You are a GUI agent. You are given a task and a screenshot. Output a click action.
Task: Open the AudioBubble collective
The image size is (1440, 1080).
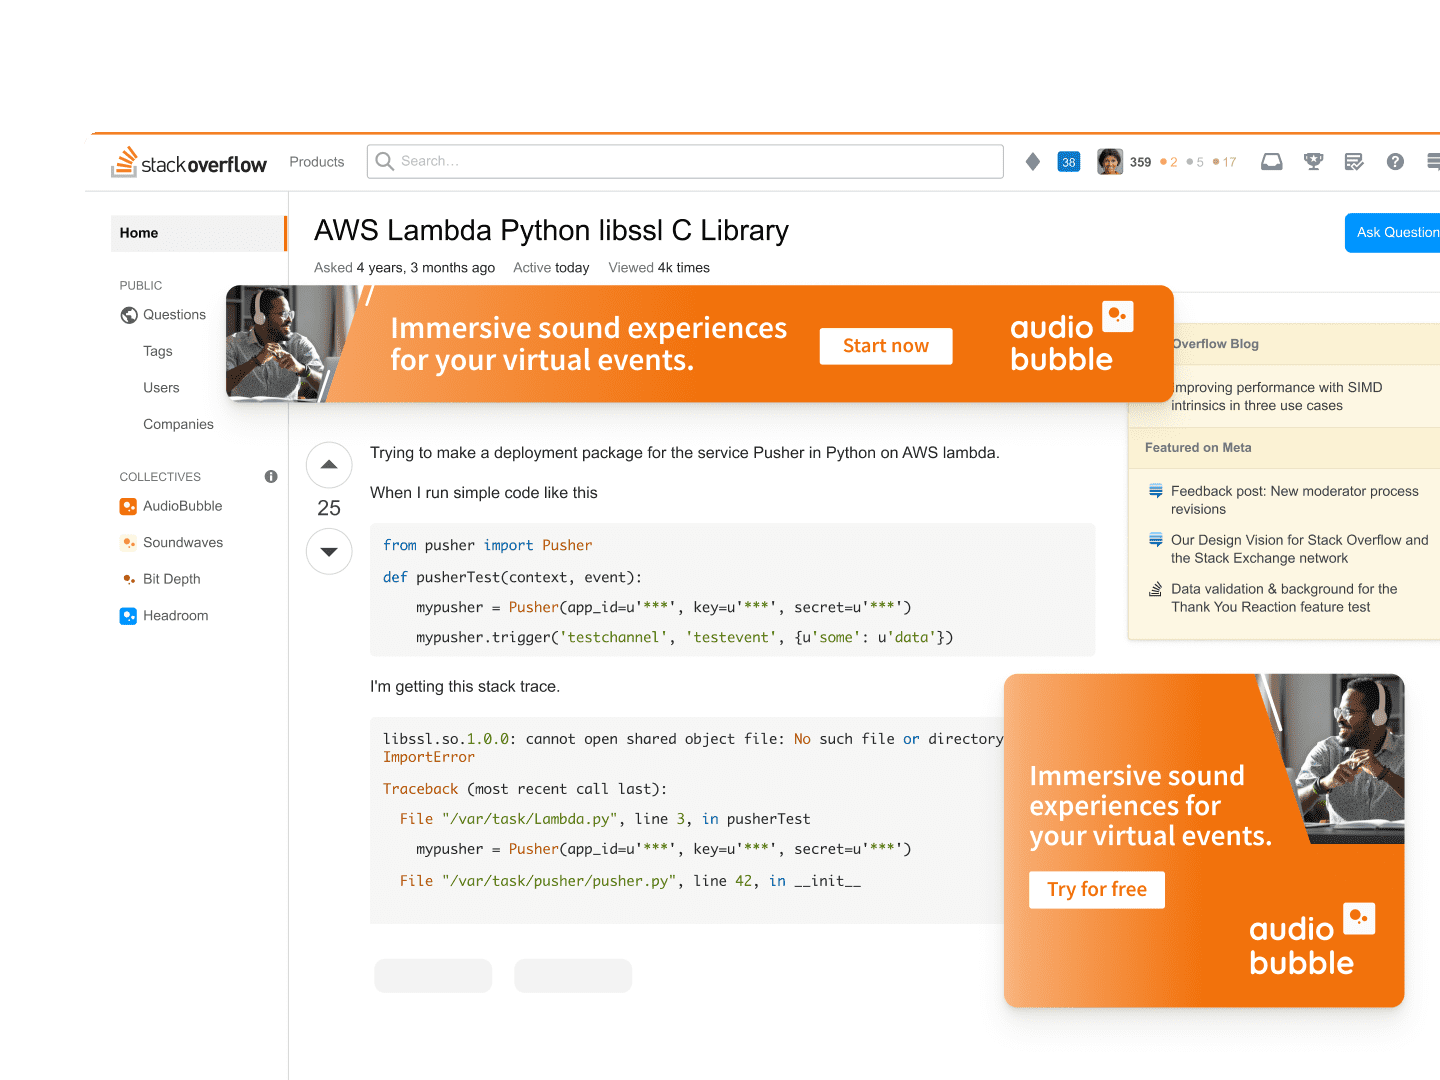183,506
